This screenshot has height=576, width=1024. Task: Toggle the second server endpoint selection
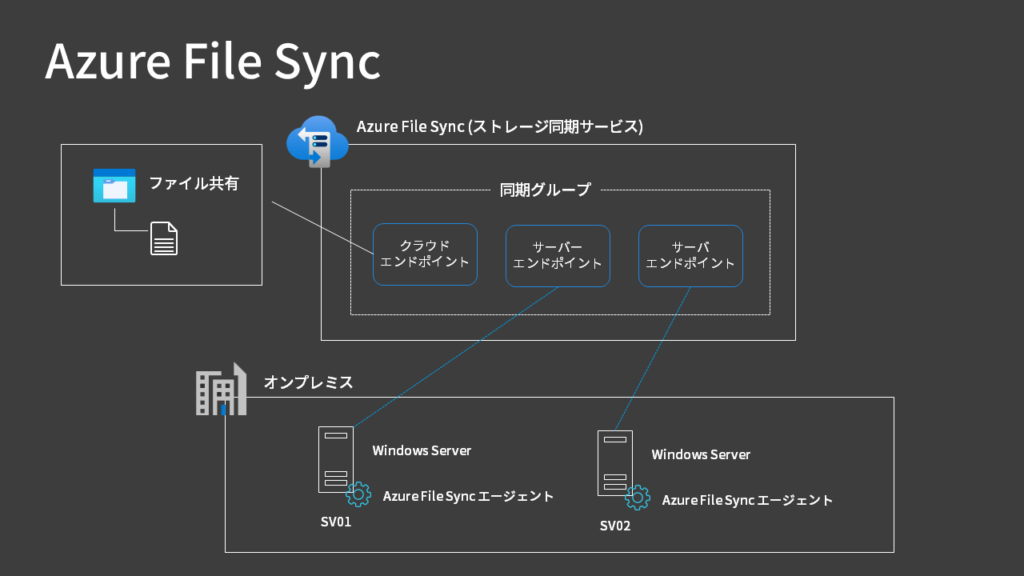click(690, 256)
